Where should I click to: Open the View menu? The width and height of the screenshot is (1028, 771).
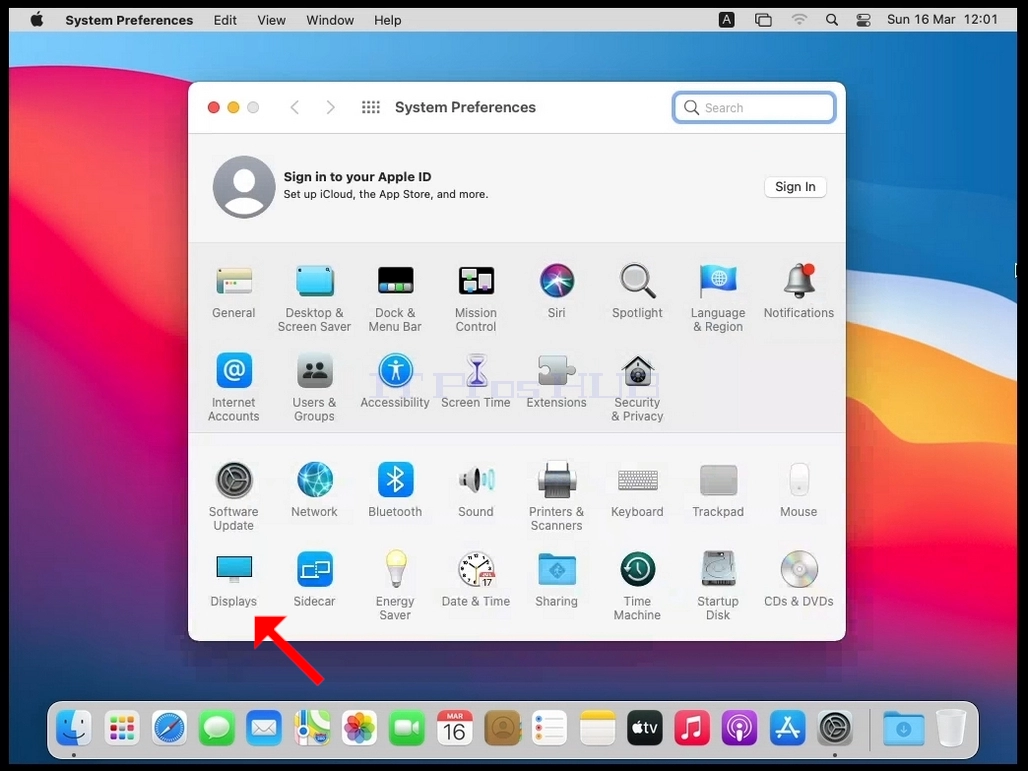click(271, 20)
